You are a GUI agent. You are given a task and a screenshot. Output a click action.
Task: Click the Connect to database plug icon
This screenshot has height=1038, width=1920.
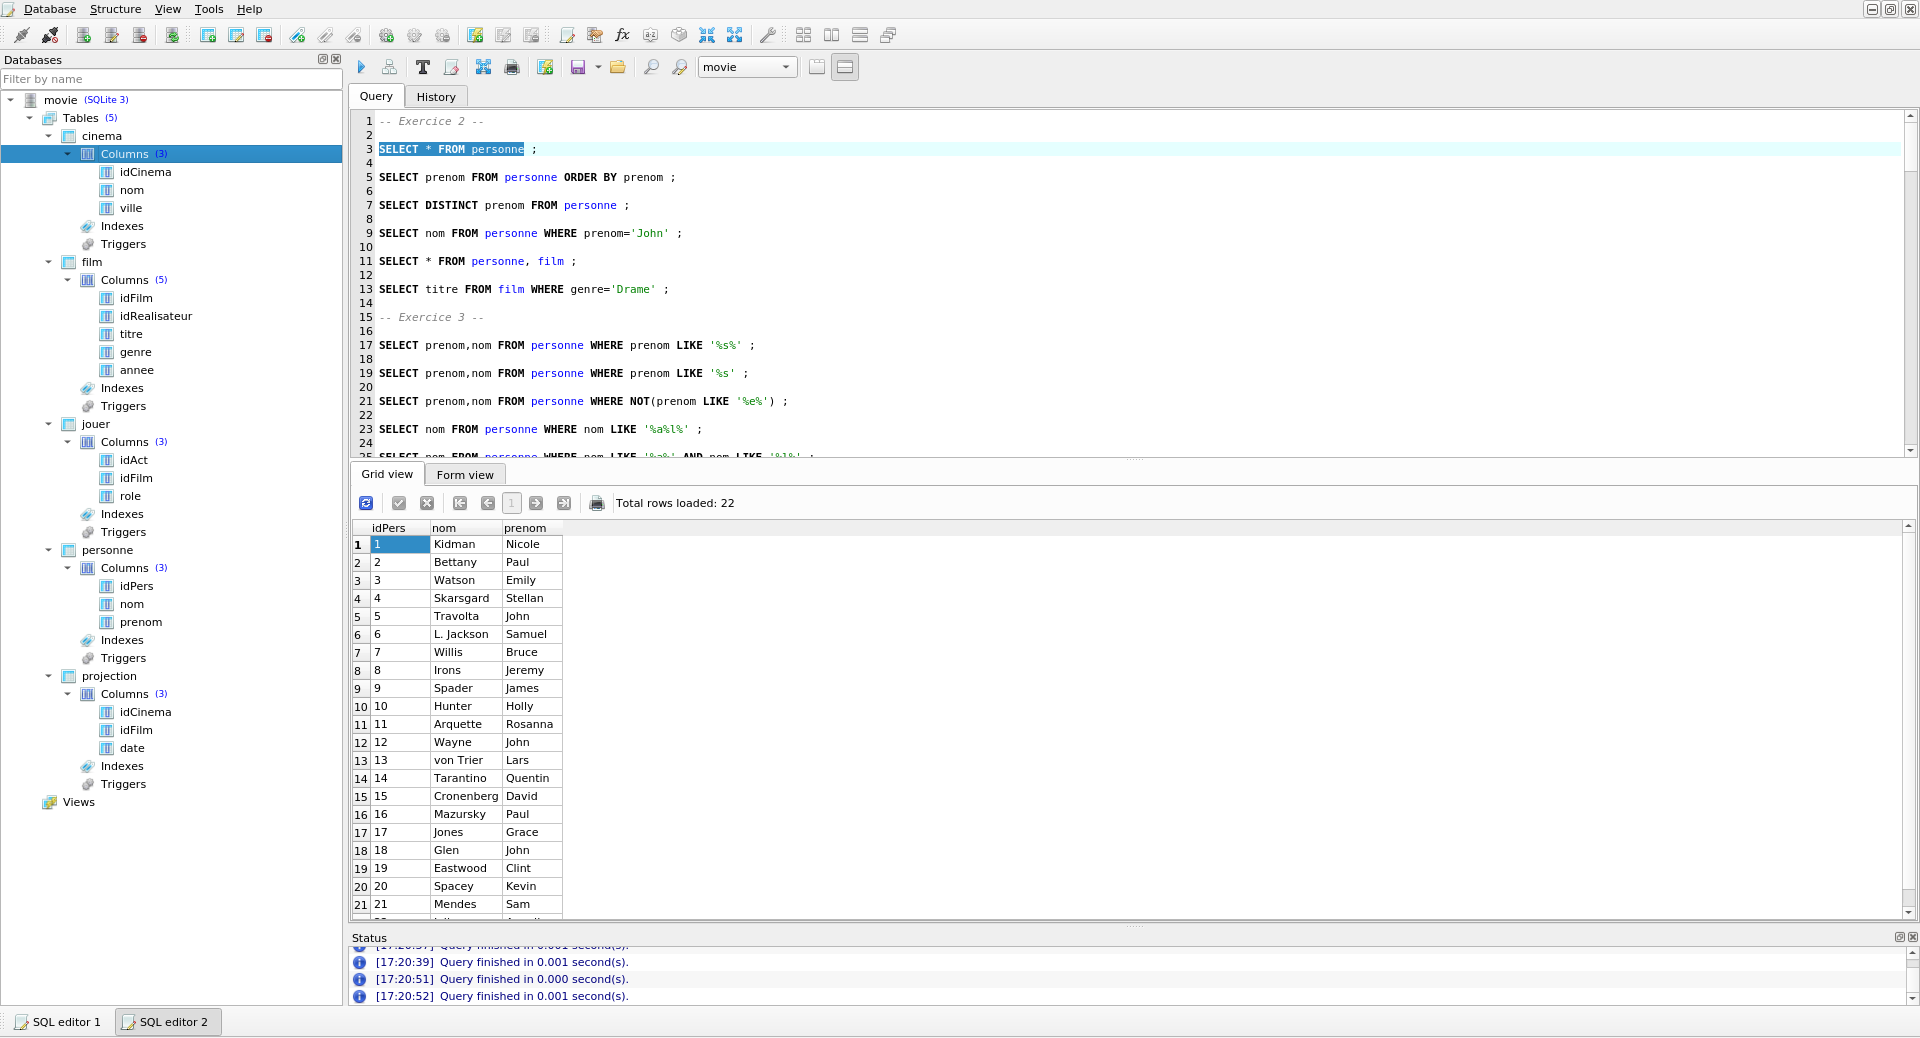(21, 35)
